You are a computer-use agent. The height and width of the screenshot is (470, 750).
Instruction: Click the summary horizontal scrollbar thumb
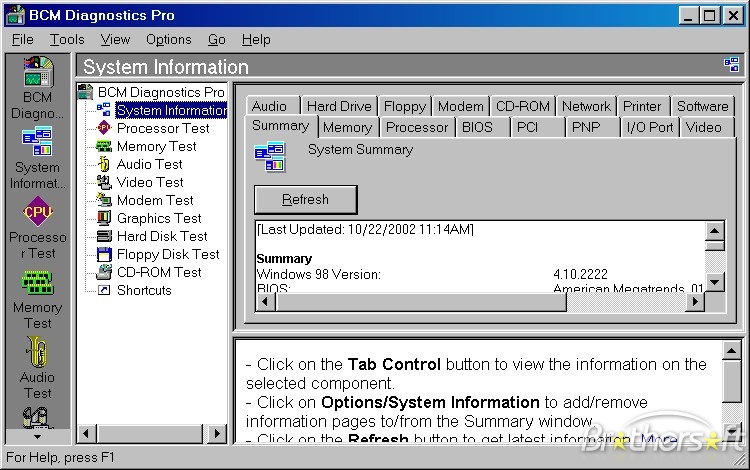421,302
